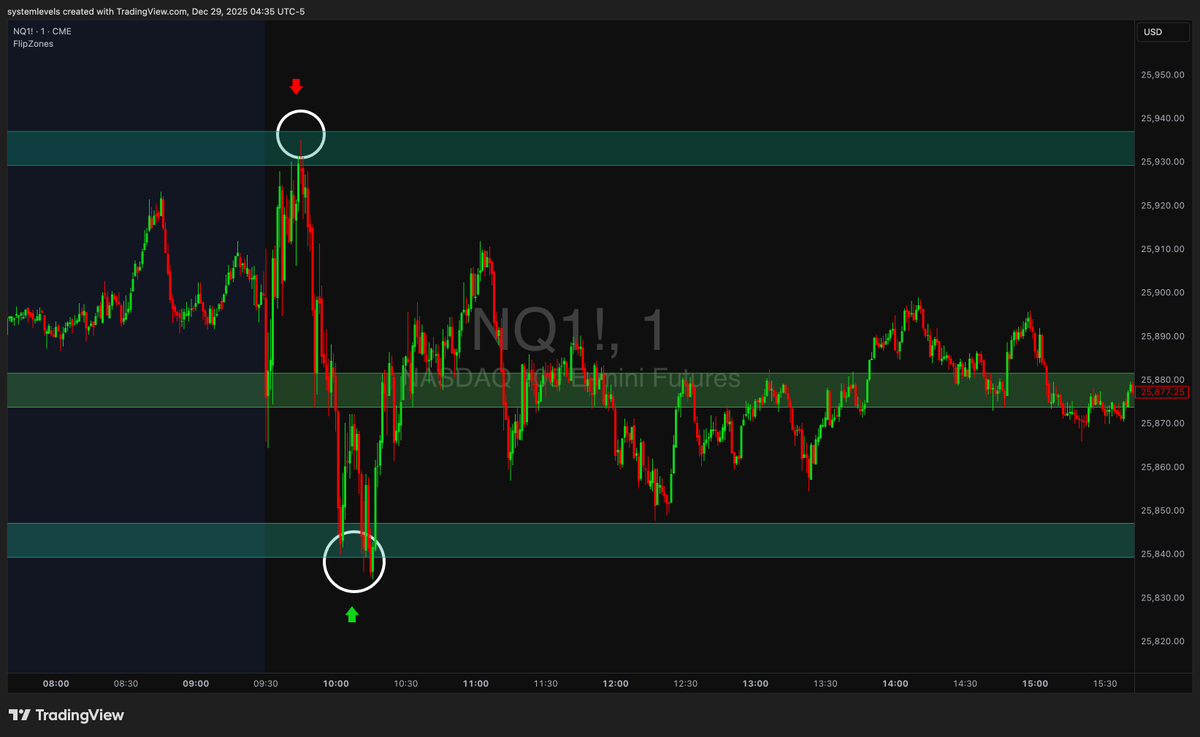Viewport: 1200px width, 737px height.
Task: Click the 25,860.00 price axis label
Action: pyautogui.click(x=1164, y=467)
